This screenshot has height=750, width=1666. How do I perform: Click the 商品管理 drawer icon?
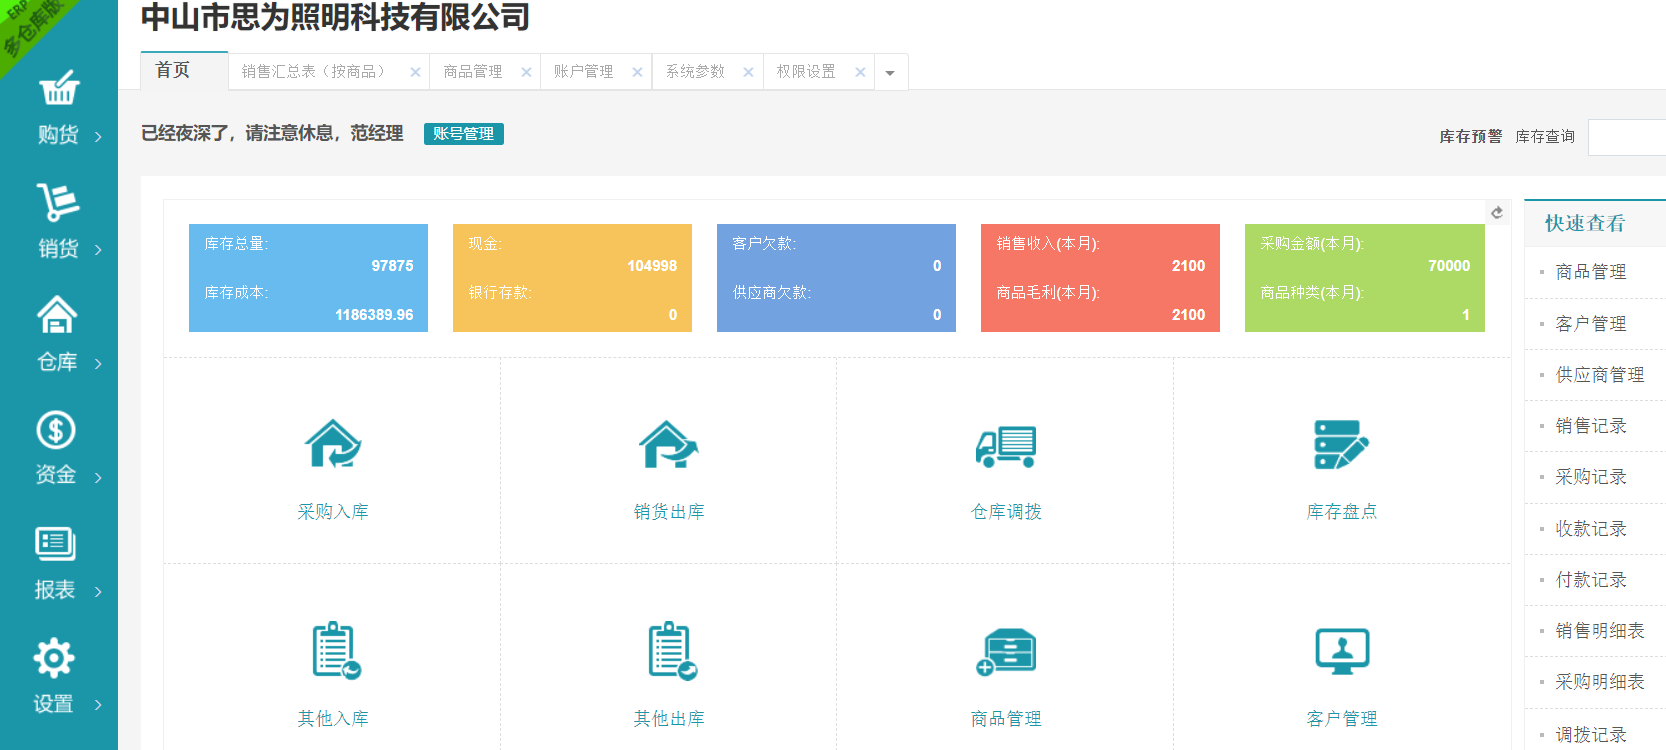(1006, 652)
